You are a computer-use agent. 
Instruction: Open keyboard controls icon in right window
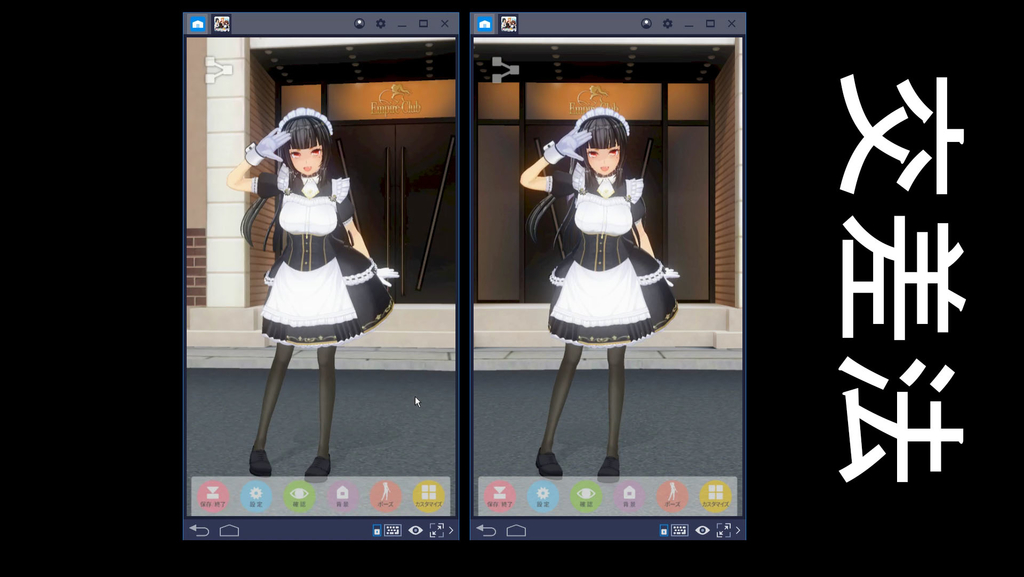[x=679, y=530]
